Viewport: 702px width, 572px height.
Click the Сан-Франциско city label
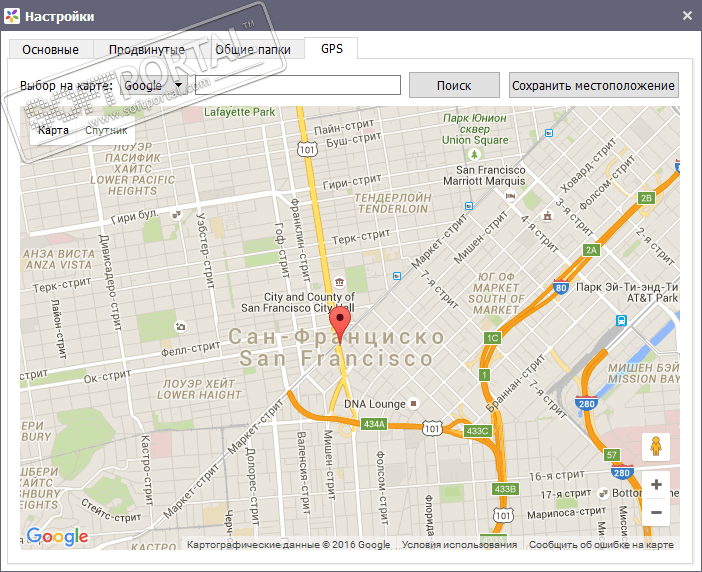pyautogui.click(x=336, y=337)
